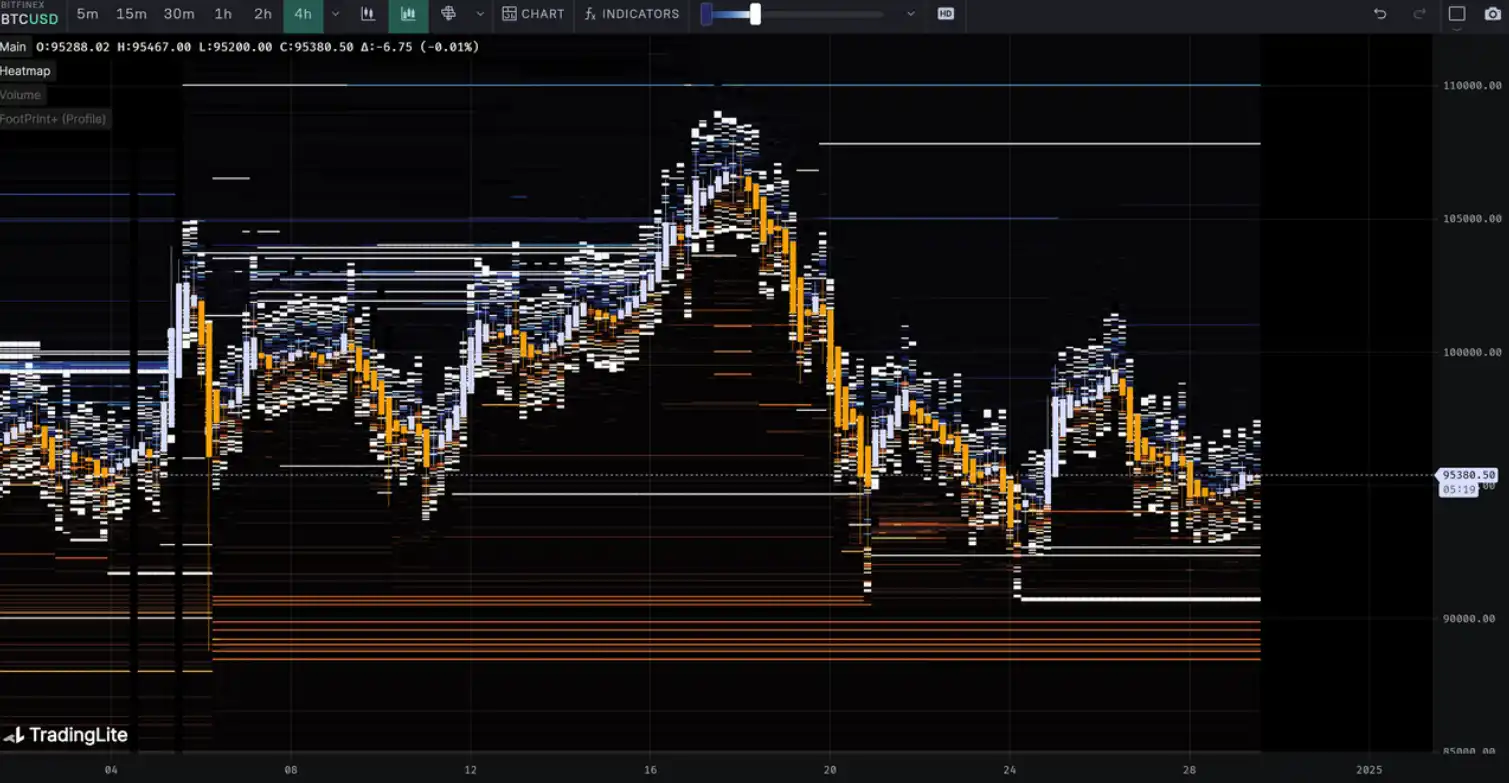1509x783 pixels.
Task: Click the undo arrow icon
Action: pos(1380,14)
